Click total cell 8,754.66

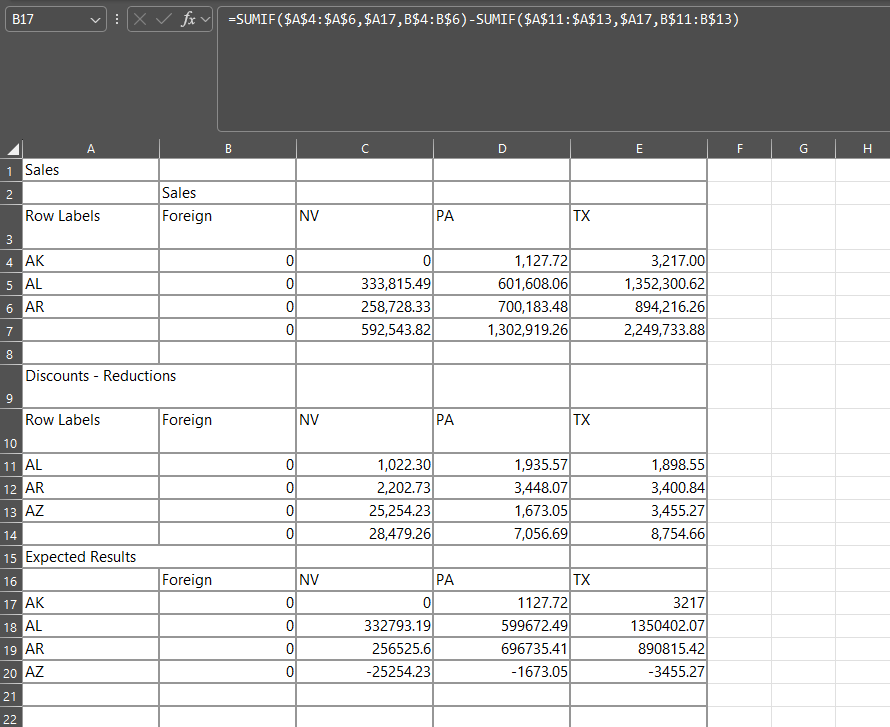[639, 533]
